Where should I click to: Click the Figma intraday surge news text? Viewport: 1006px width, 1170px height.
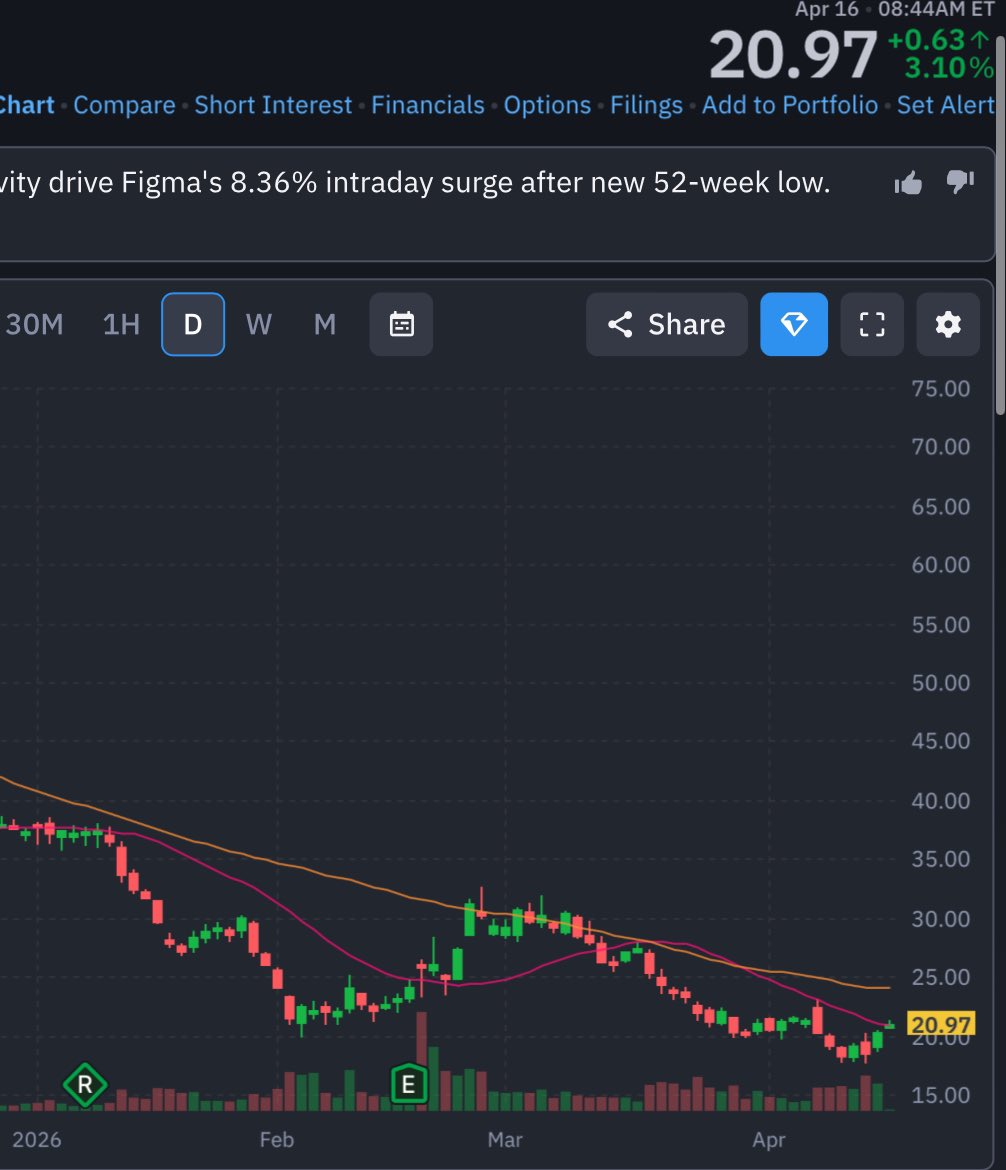415,183
